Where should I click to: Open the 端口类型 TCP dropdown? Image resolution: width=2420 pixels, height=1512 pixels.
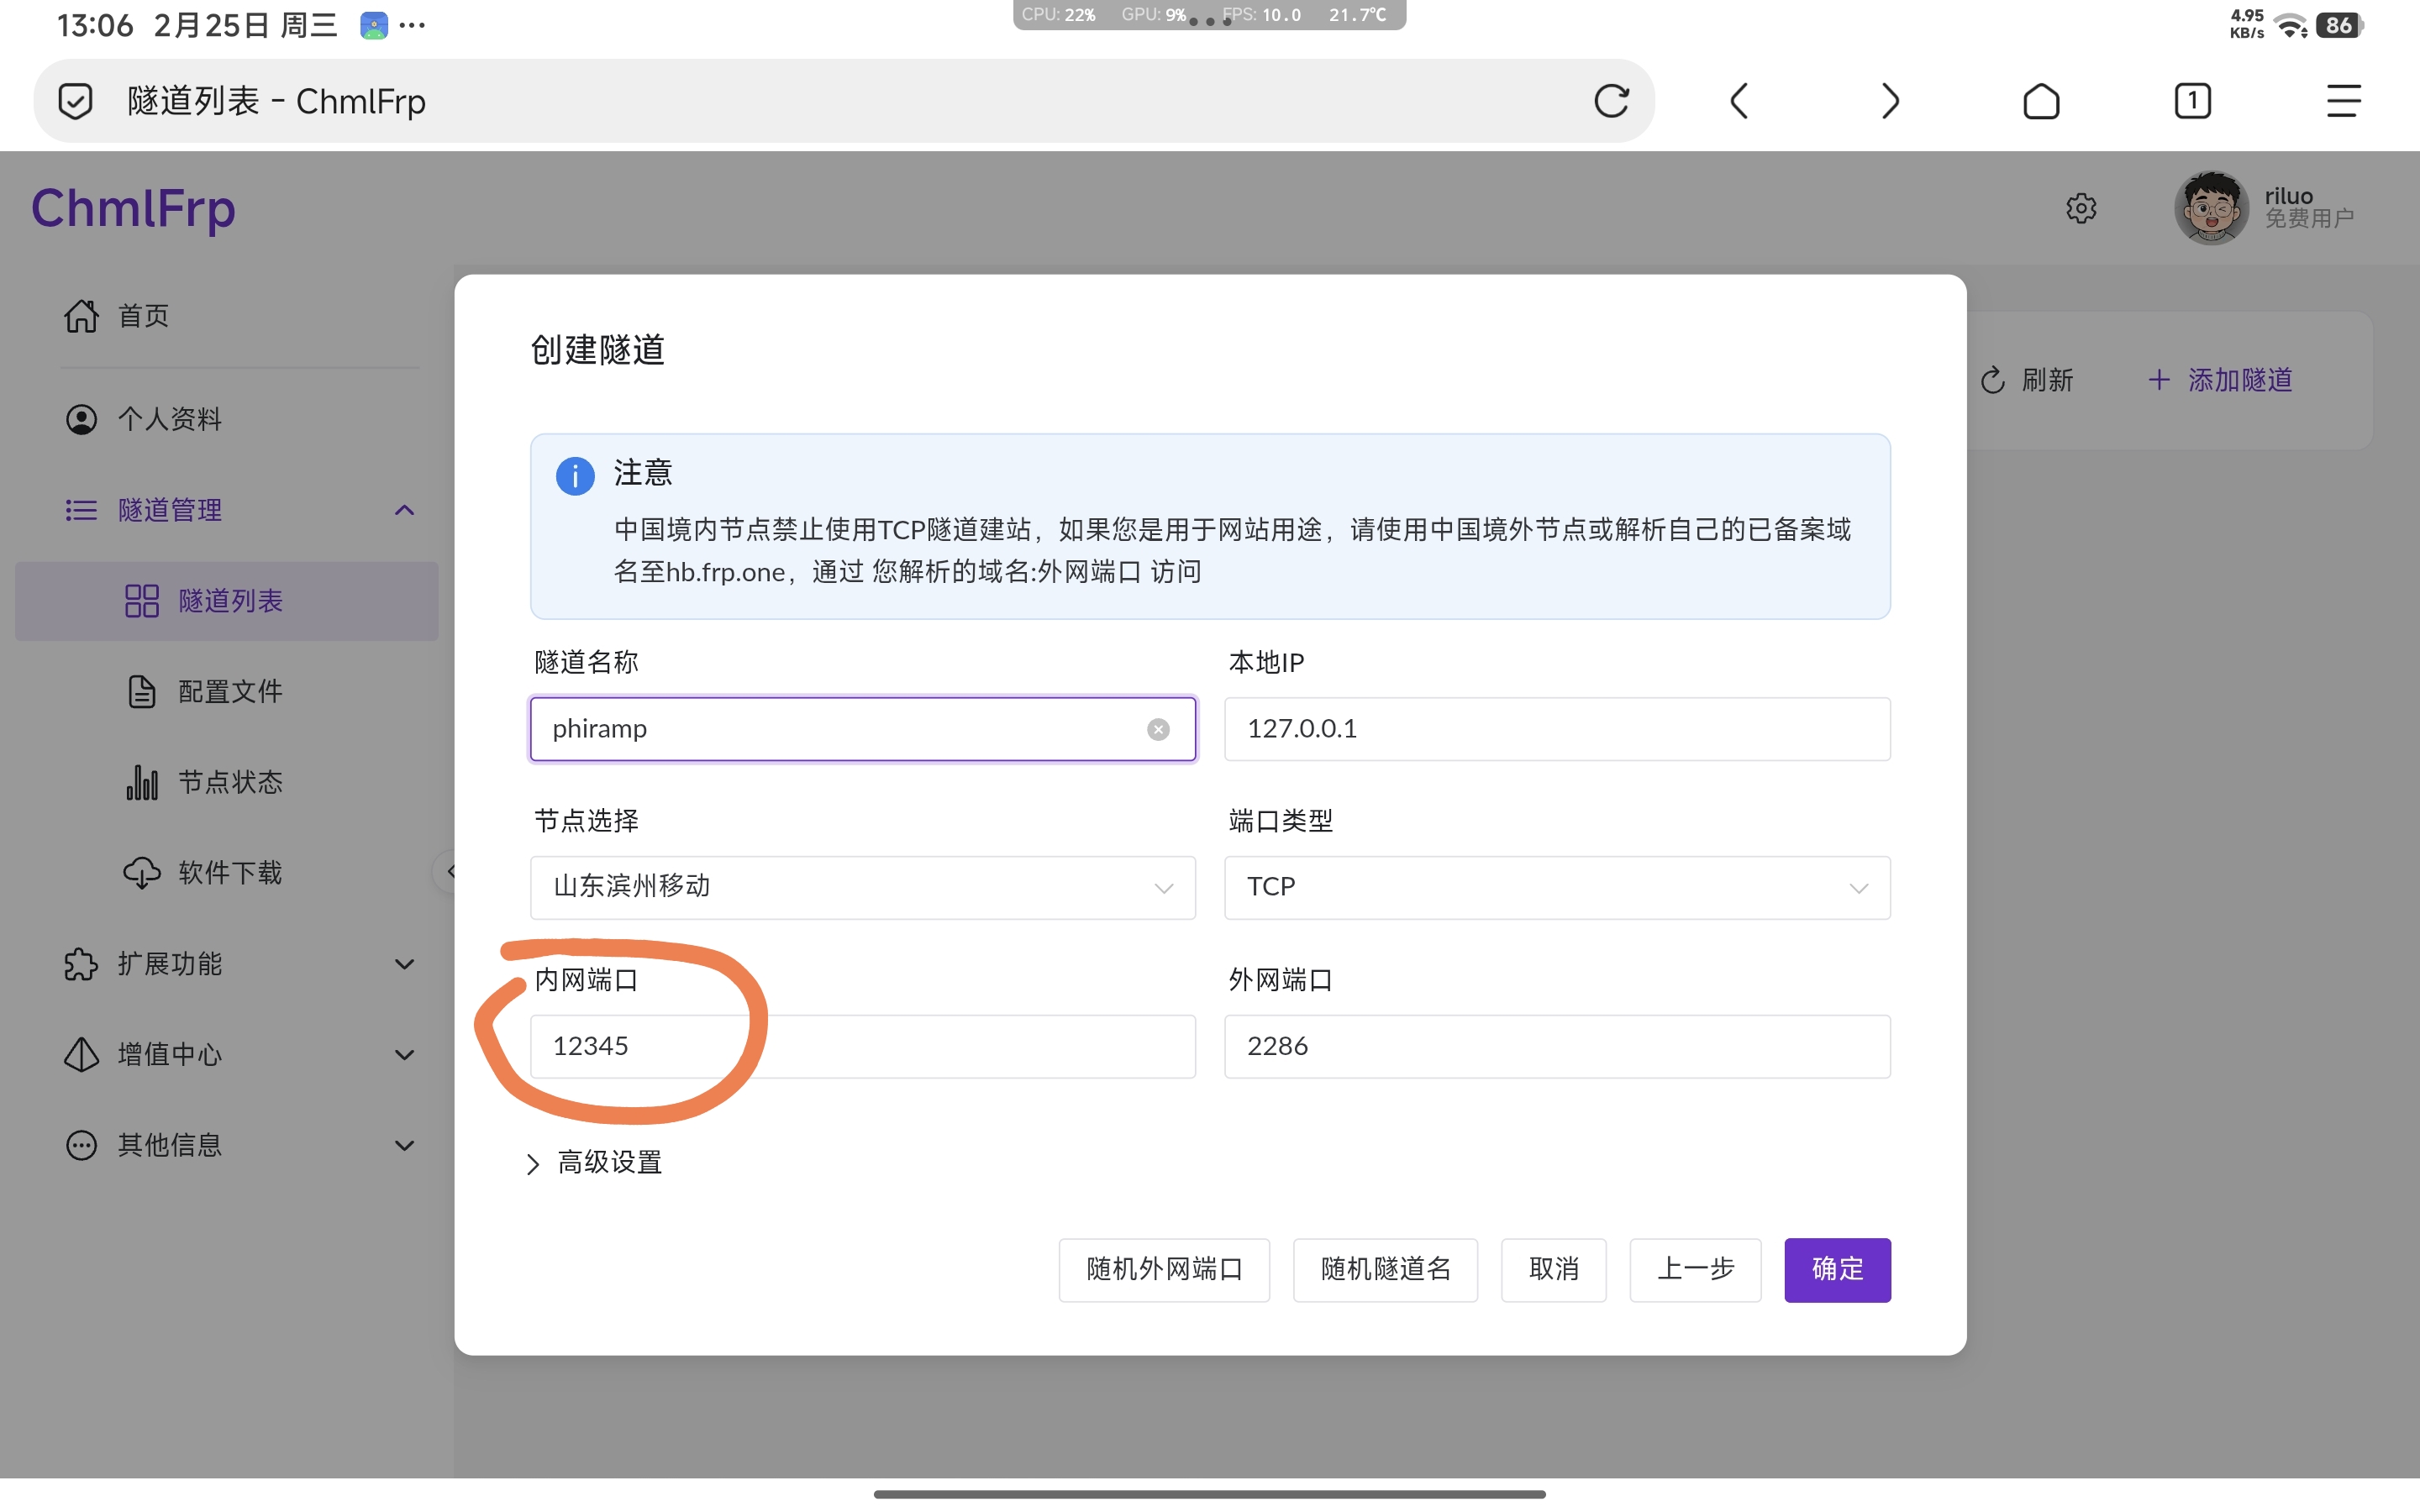[x=1556, y=887]
